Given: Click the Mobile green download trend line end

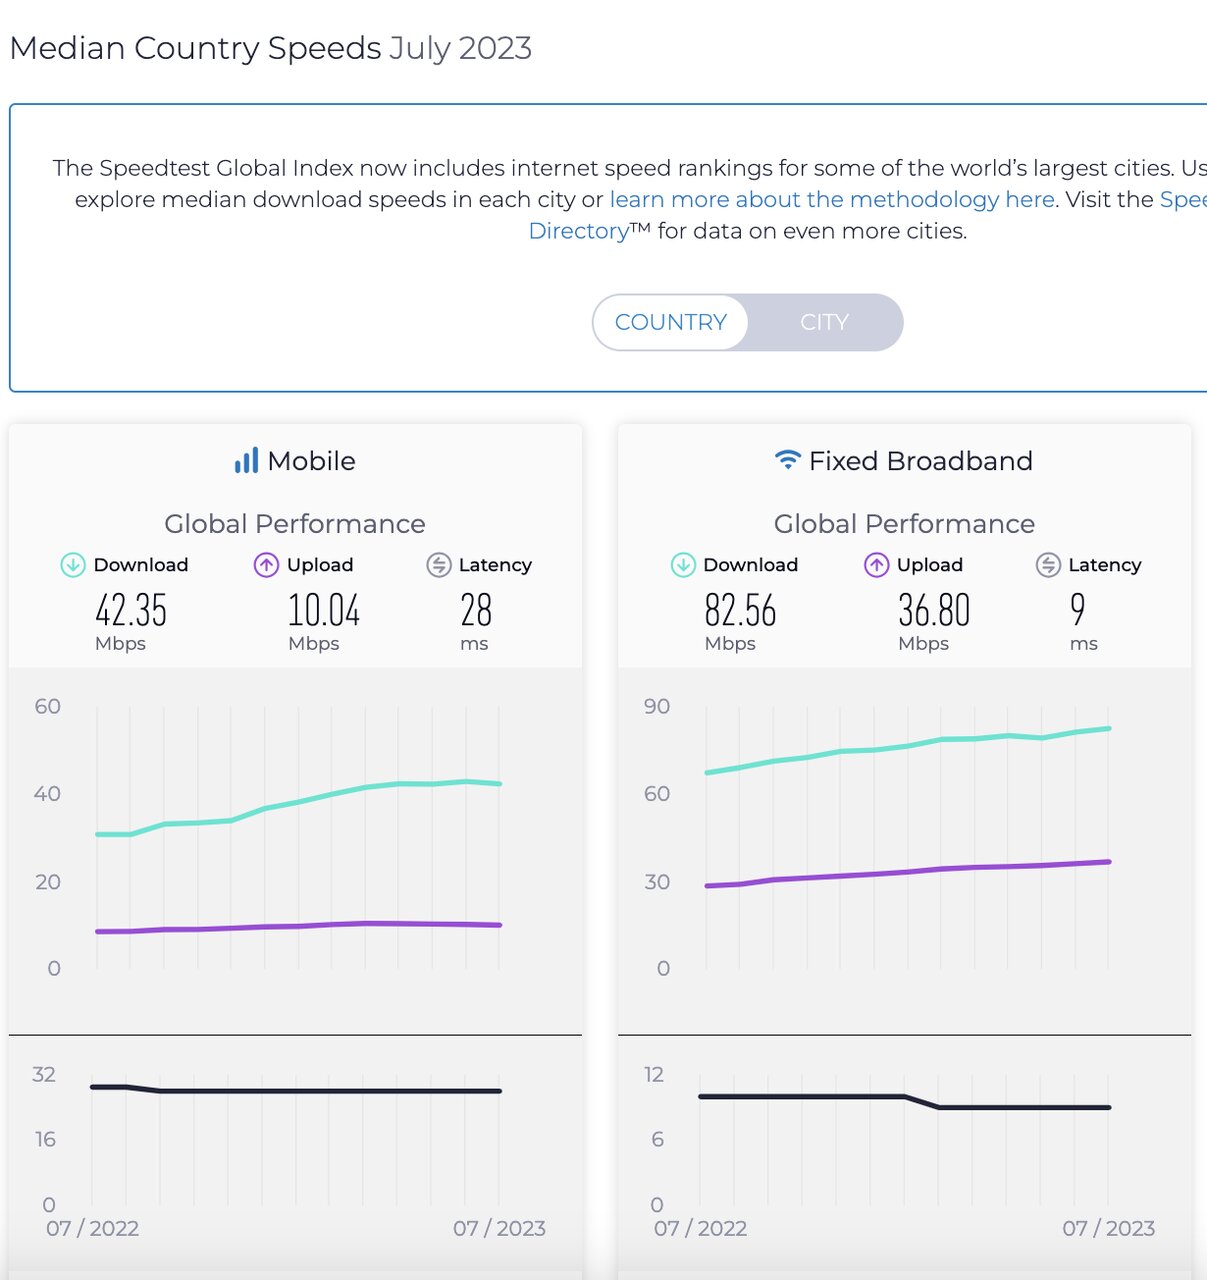Looking at the screenshot, I should [x=499, y=784].
